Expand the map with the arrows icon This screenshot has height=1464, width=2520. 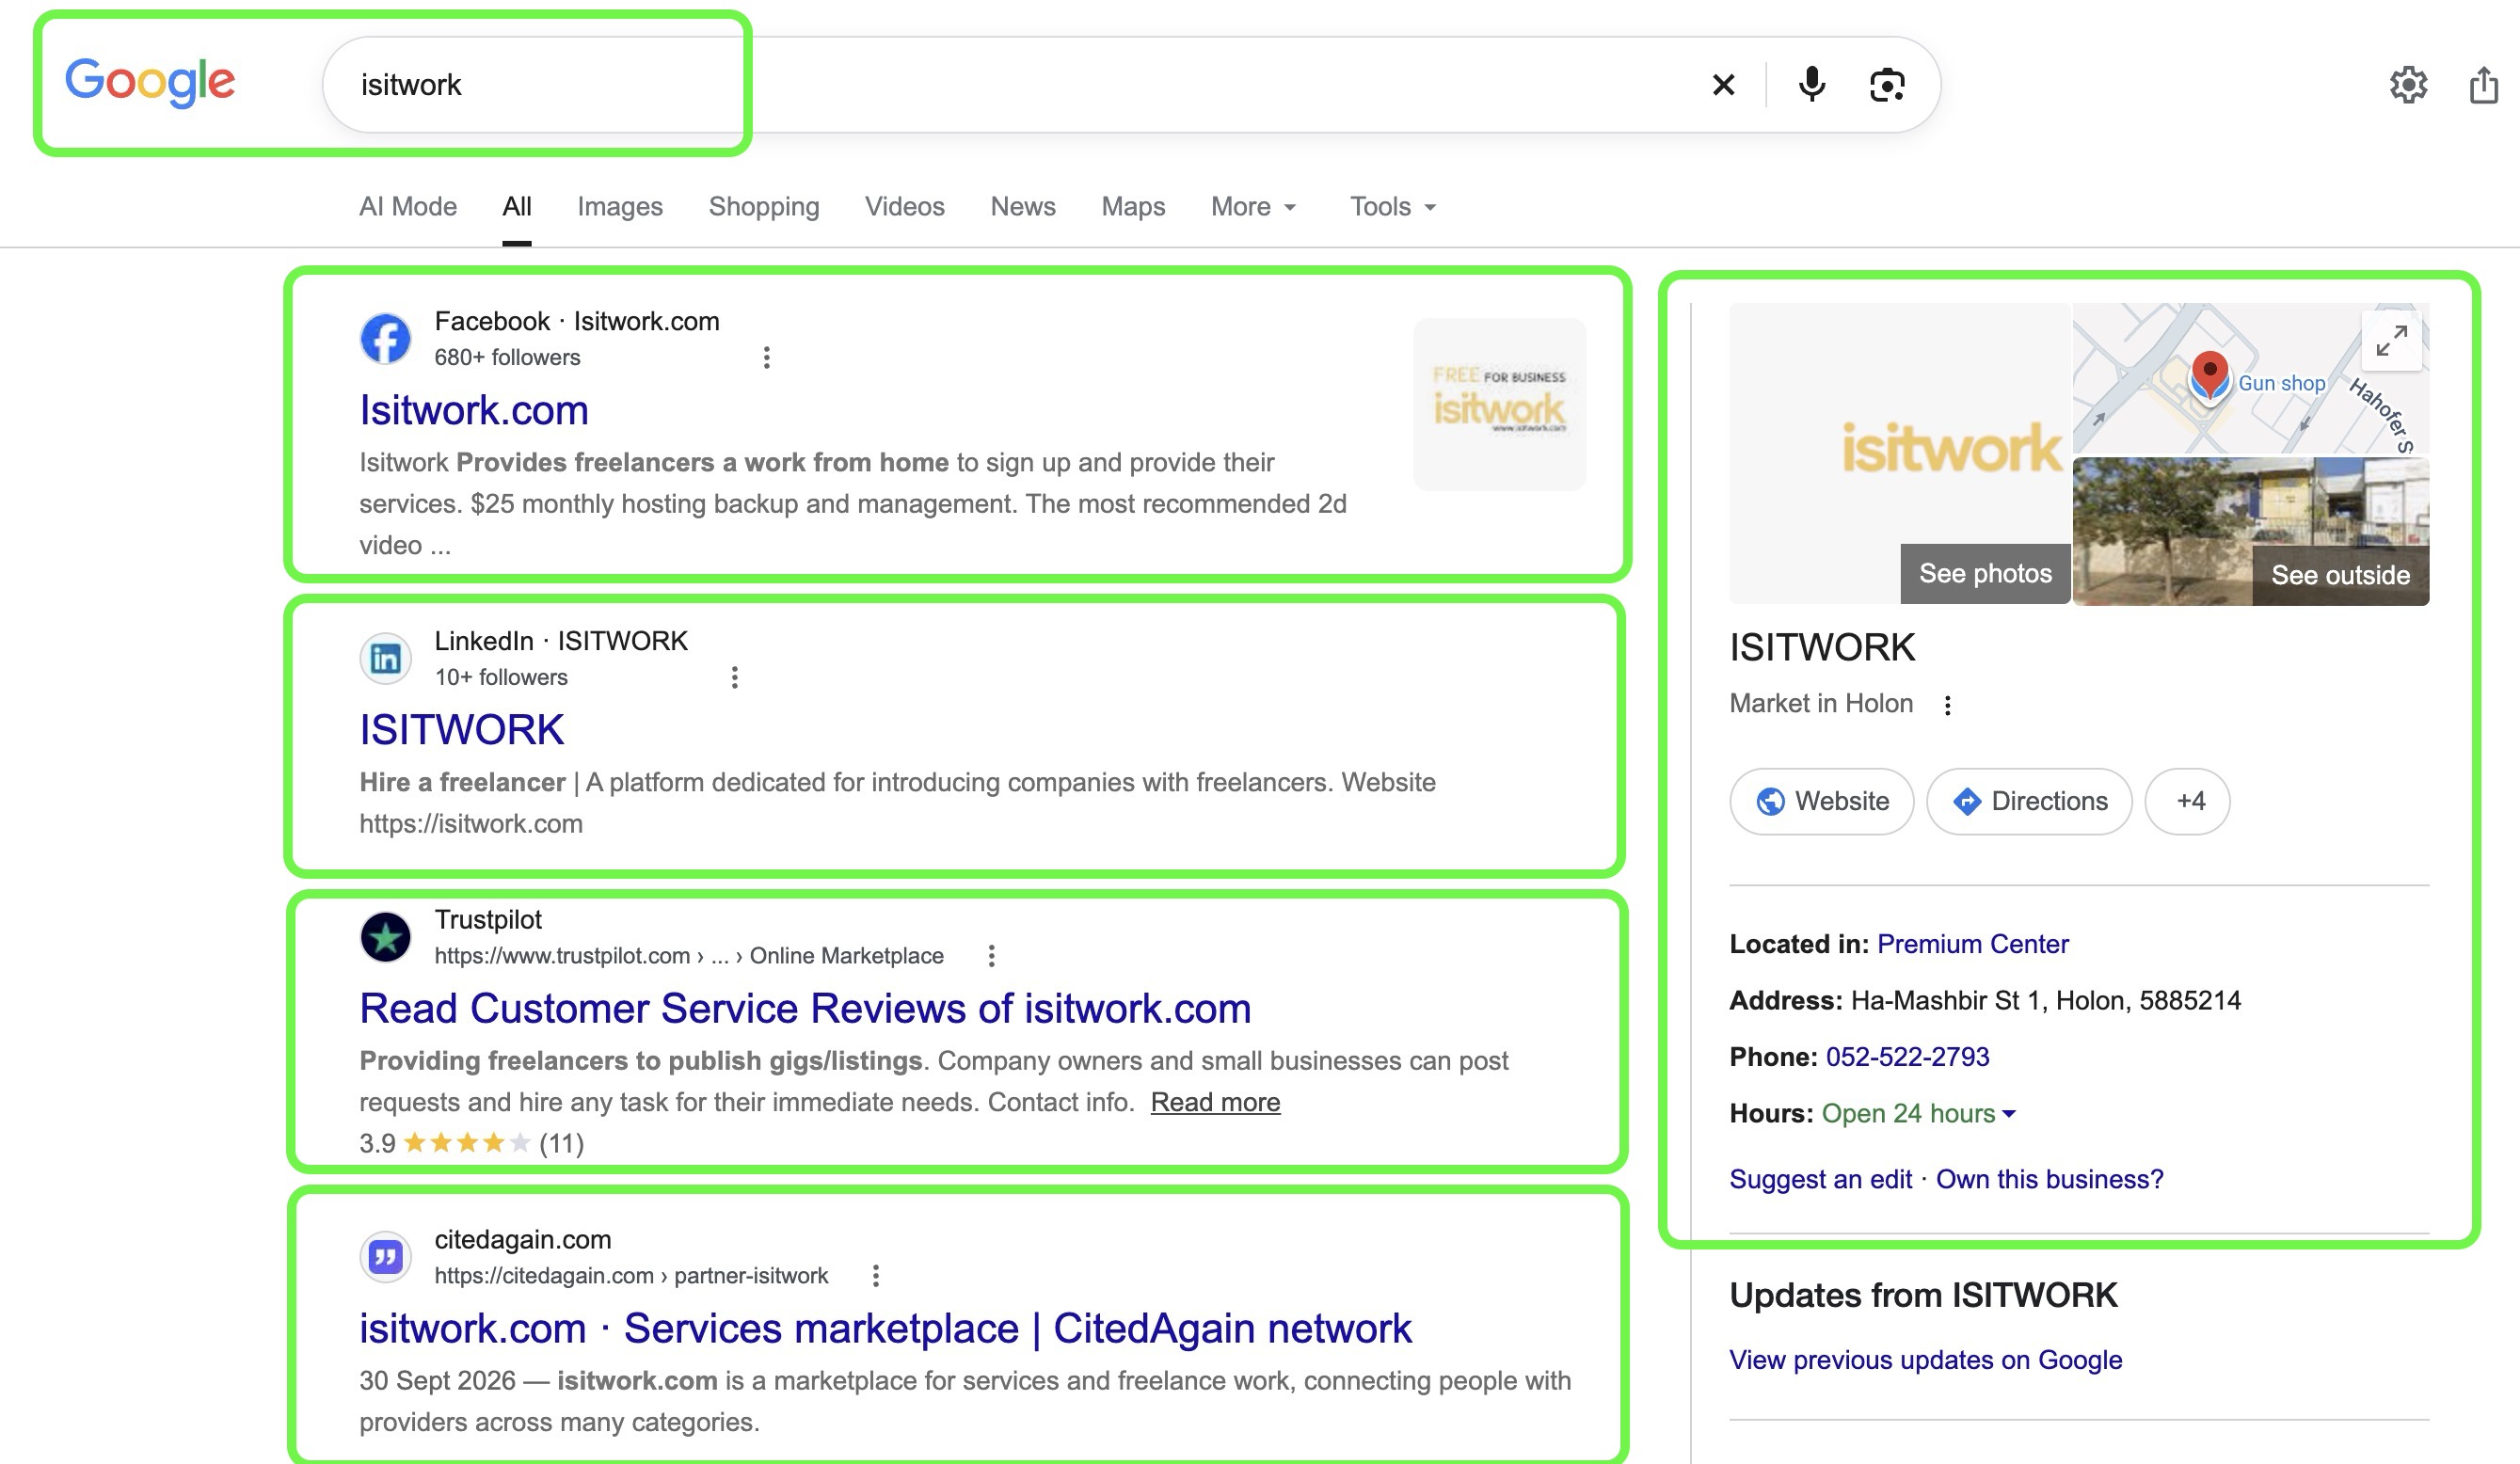click(2391, 341)
